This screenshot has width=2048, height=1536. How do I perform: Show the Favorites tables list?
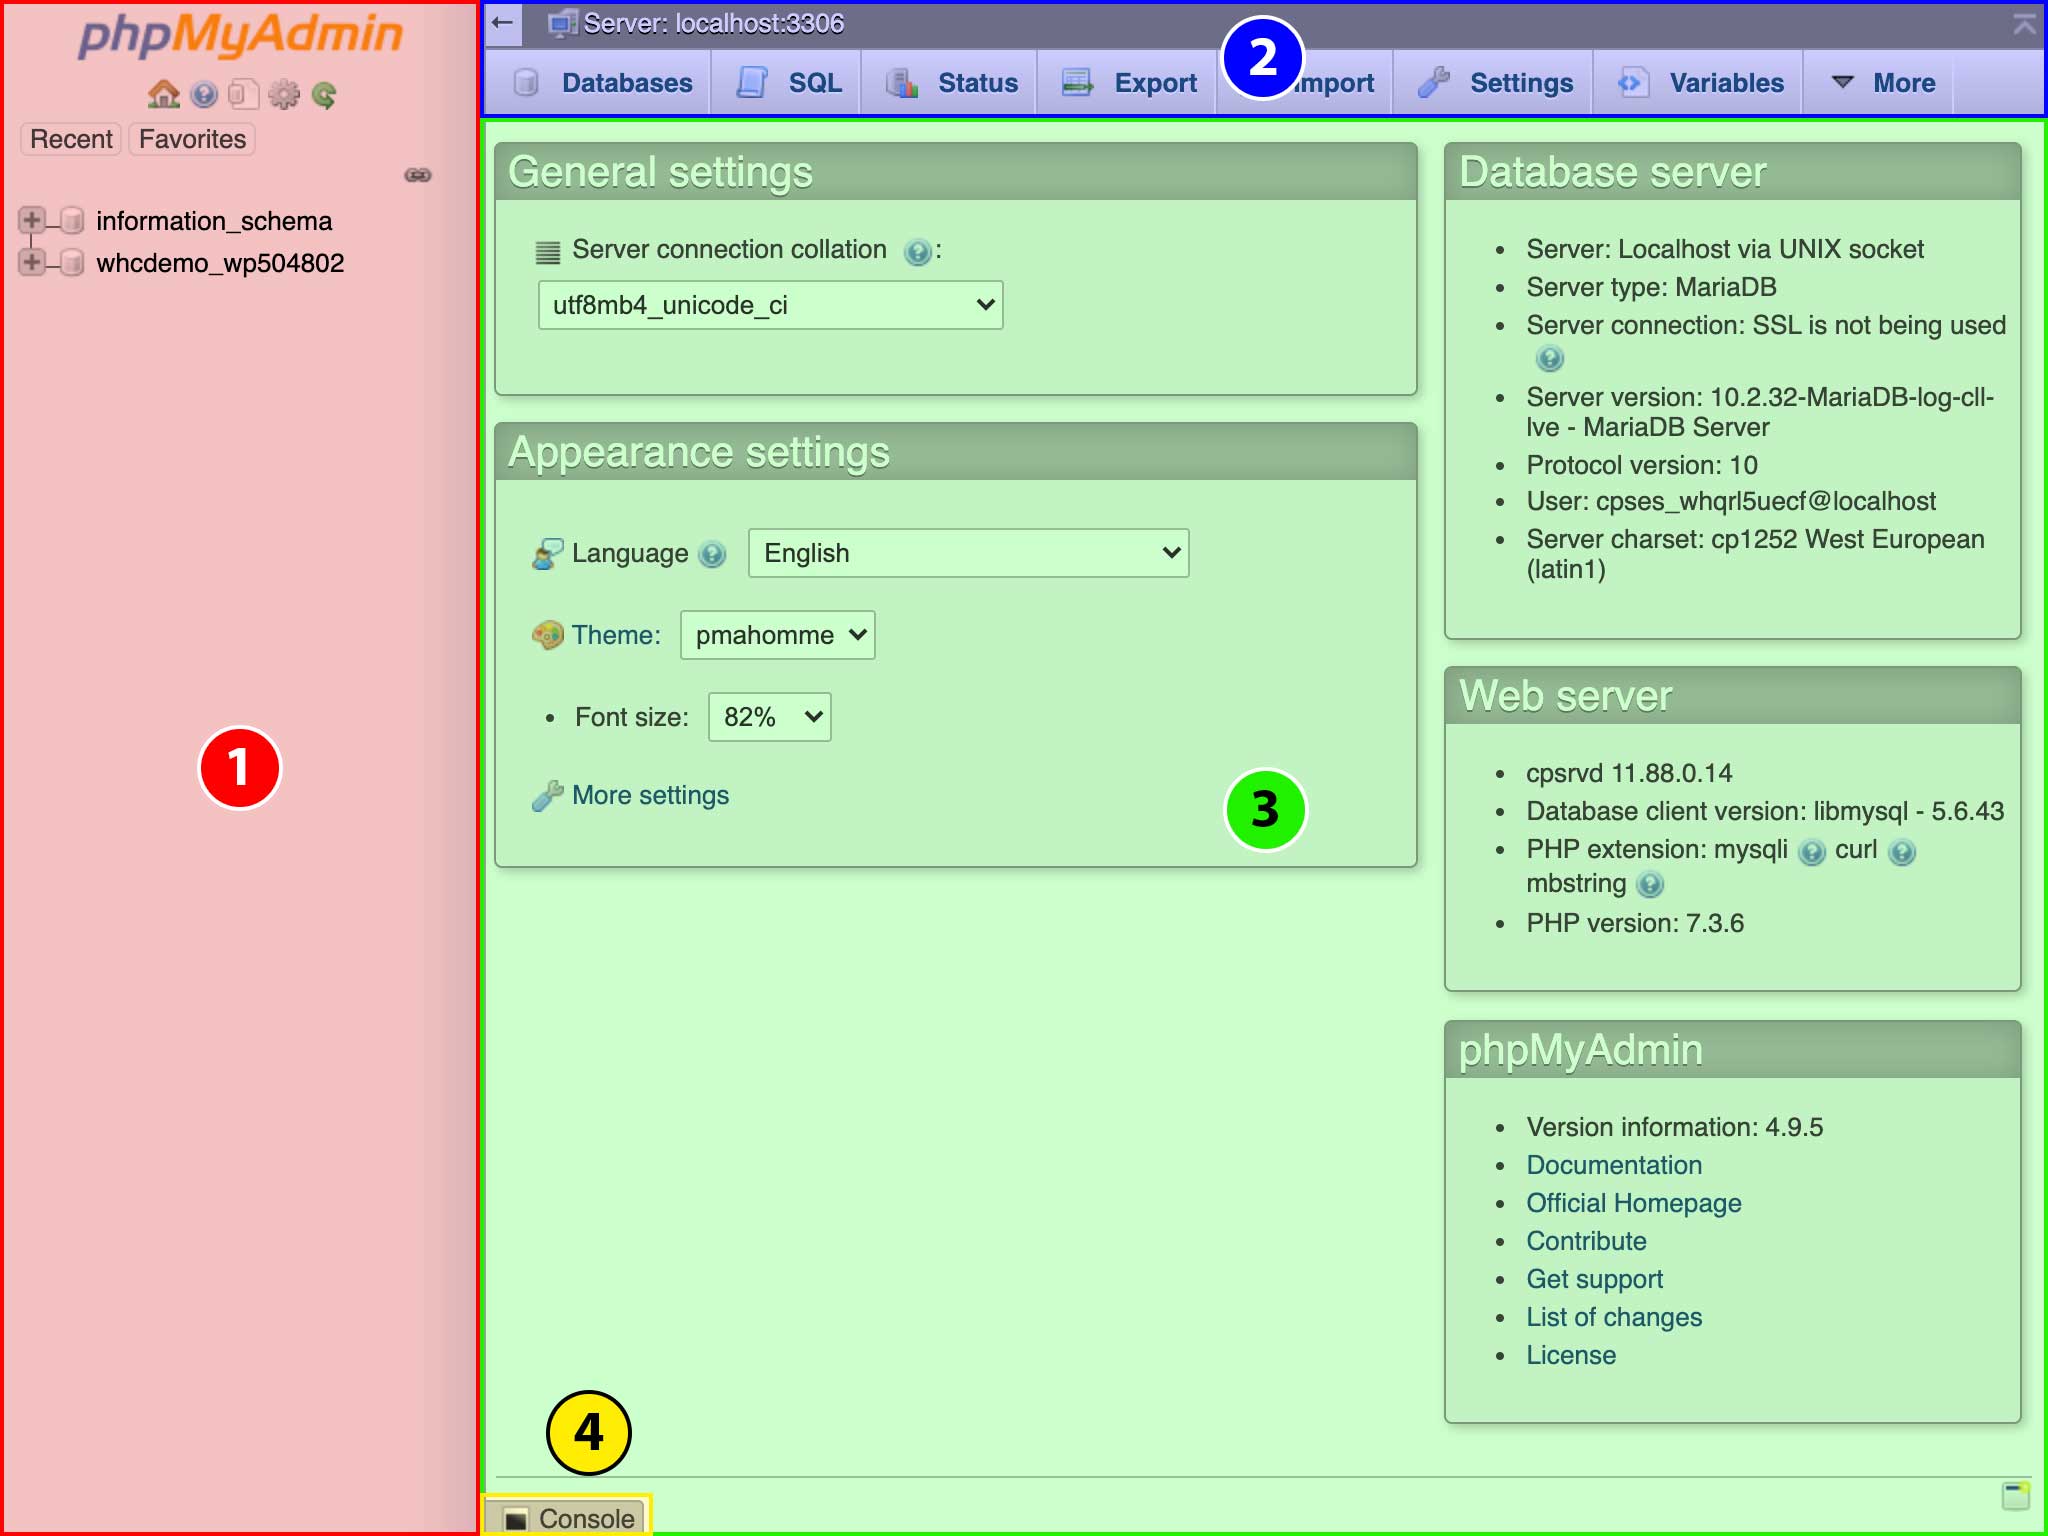(x=192, y=139)
